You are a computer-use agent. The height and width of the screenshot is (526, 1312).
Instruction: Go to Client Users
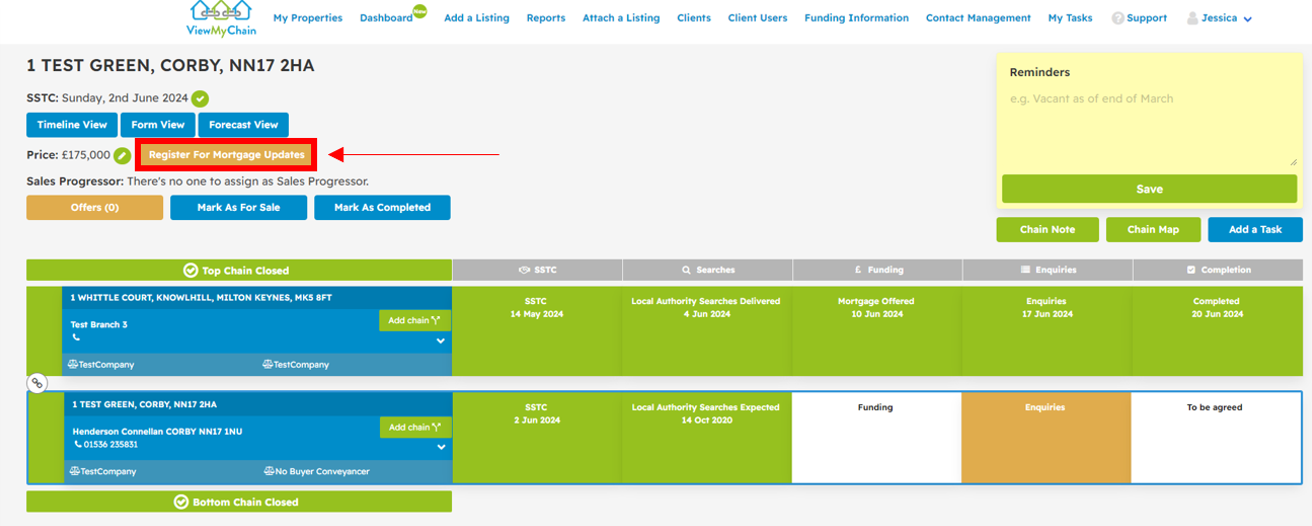point(758,18)
